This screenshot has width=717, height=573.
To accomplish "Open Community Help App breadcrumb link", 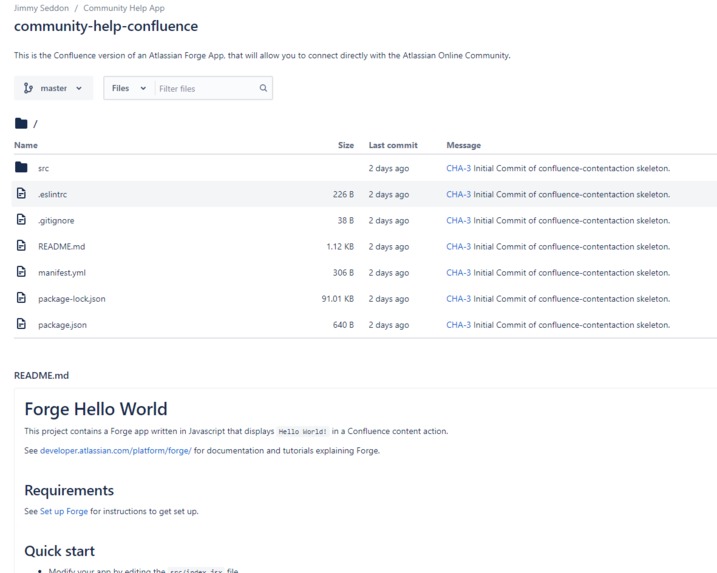I will [124, 8].
